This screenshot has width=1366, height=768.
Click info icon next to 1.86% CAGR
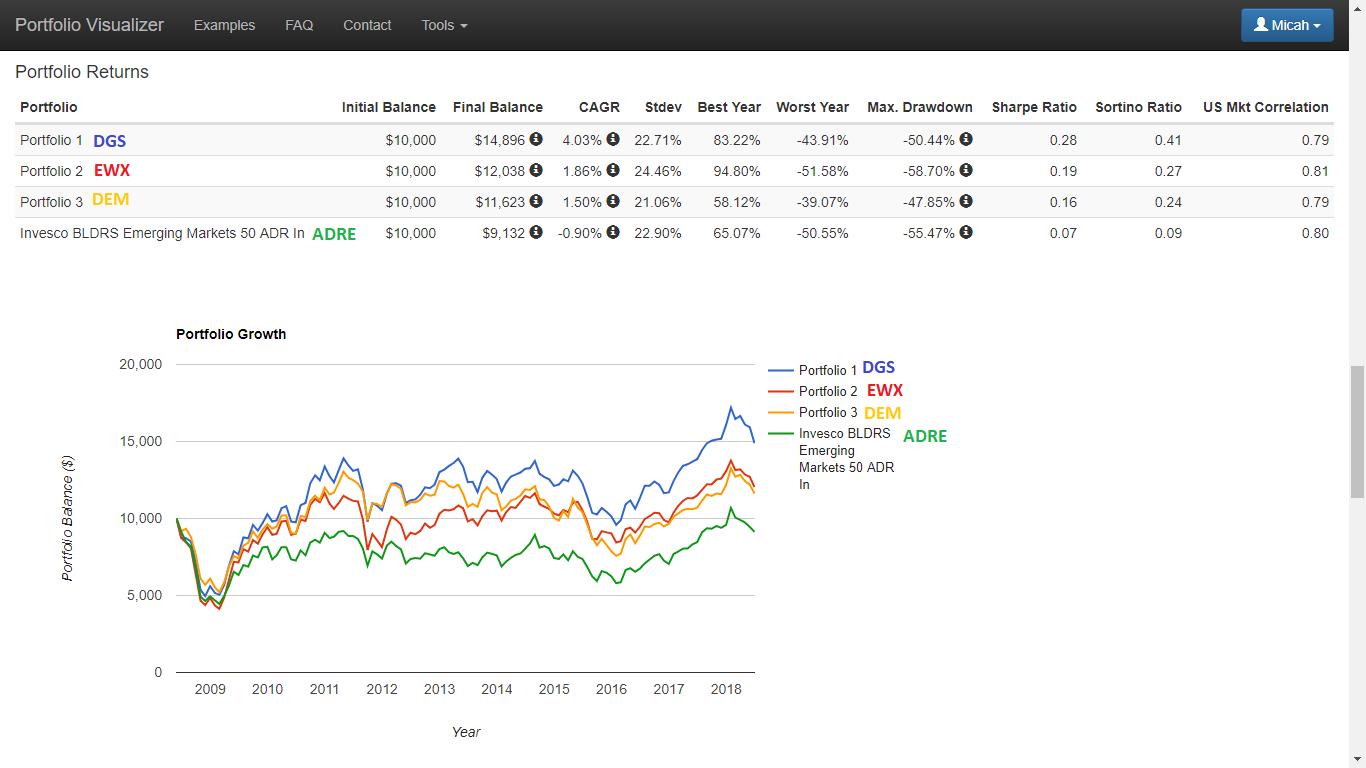pos(613,170)
